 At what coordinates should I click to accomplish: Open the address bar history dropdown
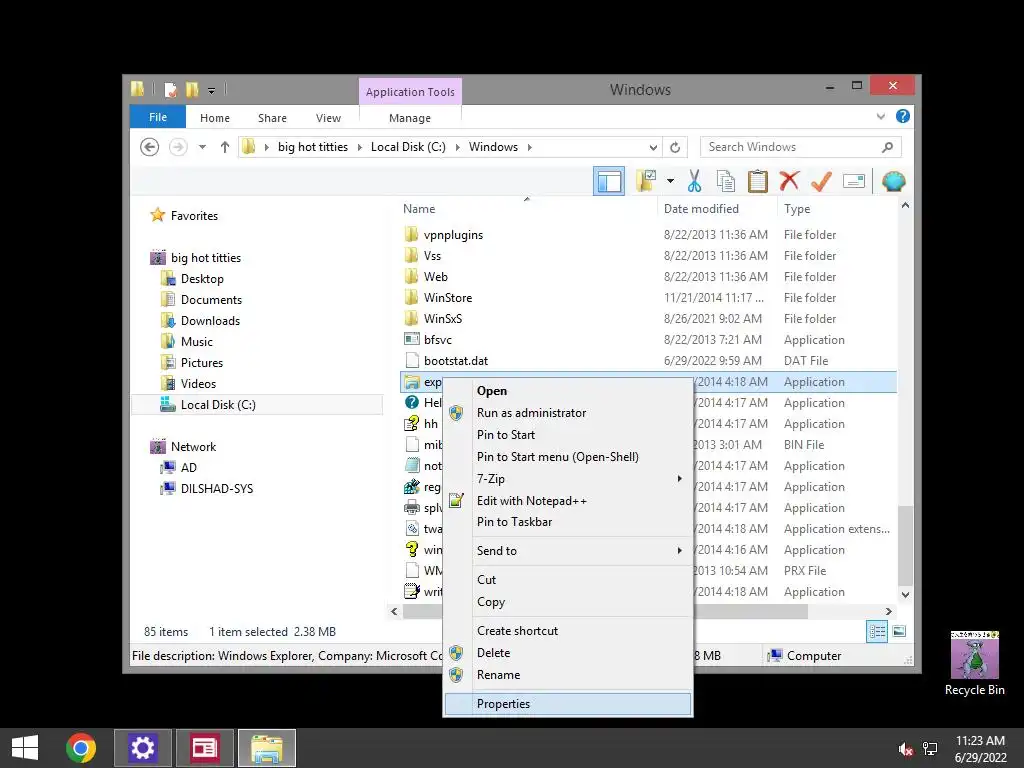click(653, 148)
